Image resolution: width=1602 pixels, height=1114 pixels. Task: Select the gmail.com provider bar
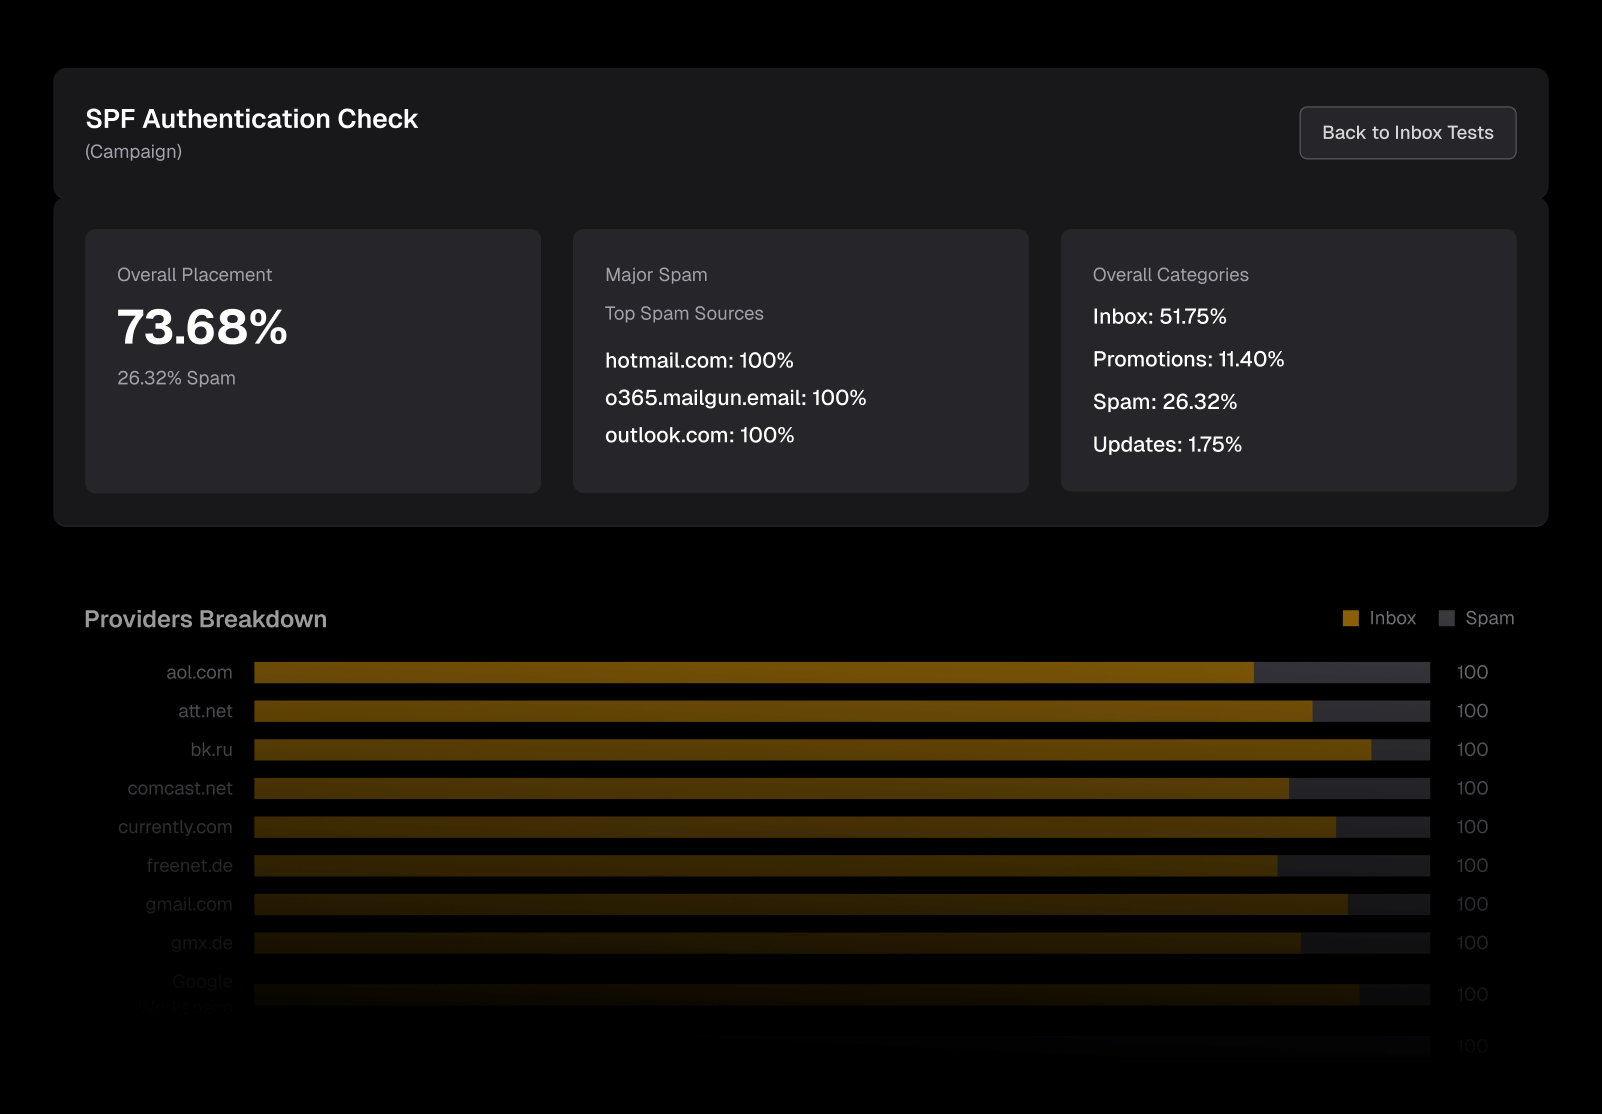[842, 904]
